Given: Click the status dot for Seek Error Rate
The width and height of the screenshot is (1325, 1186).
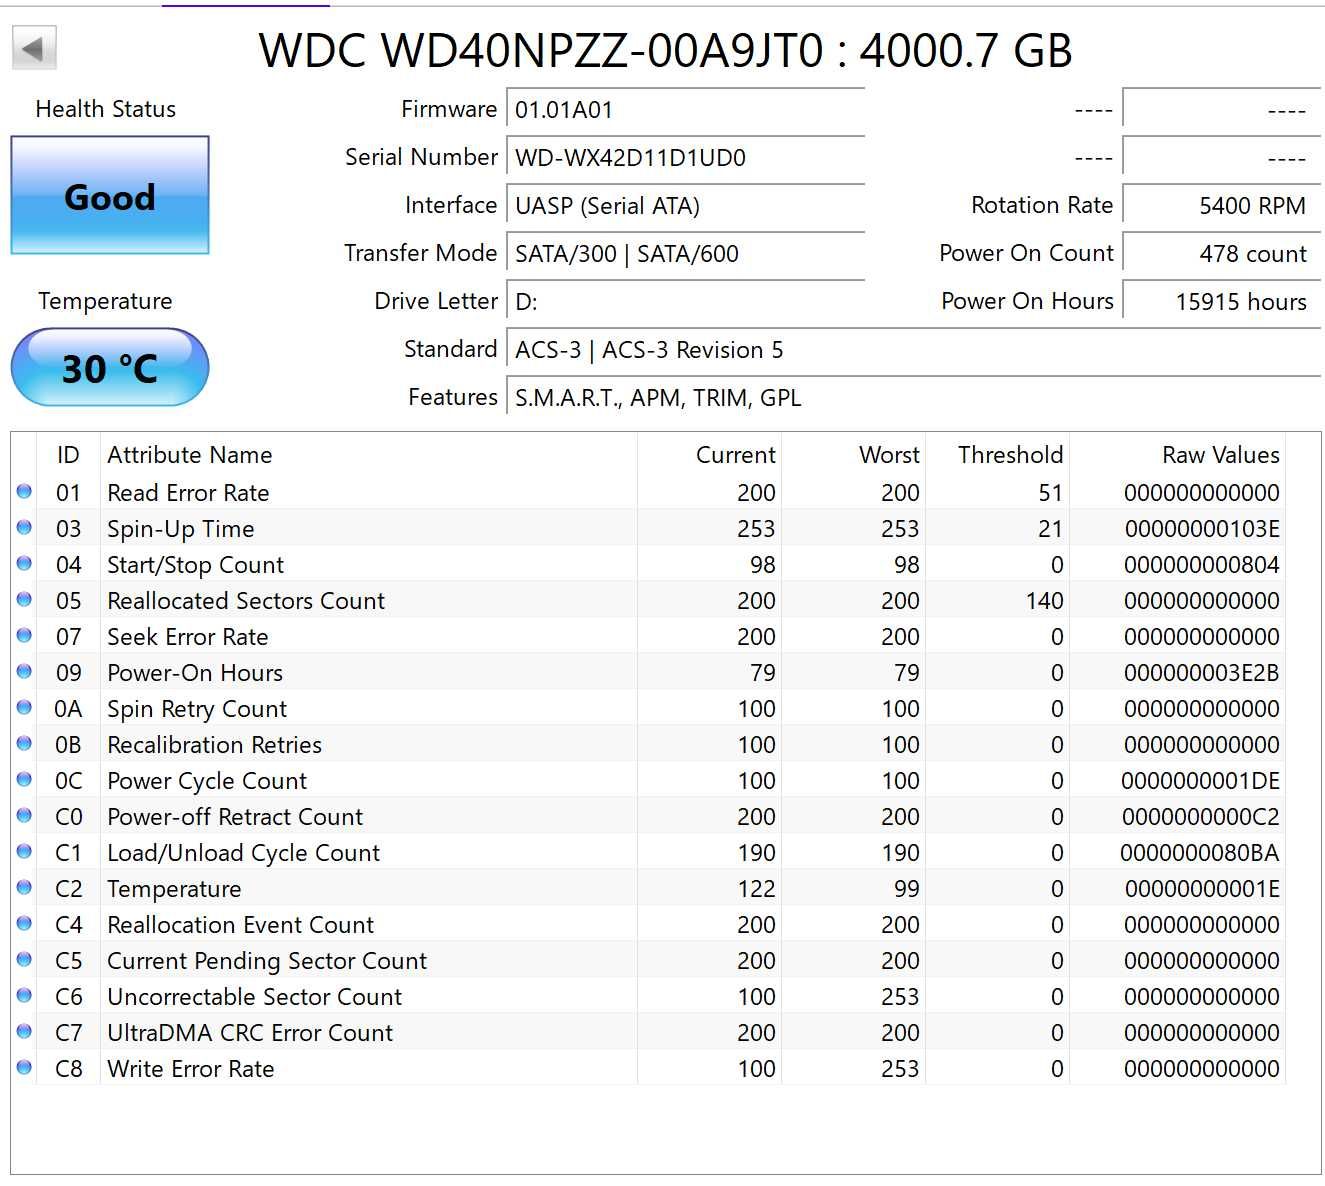Looking at the screenshot, I should click(24, 635).
